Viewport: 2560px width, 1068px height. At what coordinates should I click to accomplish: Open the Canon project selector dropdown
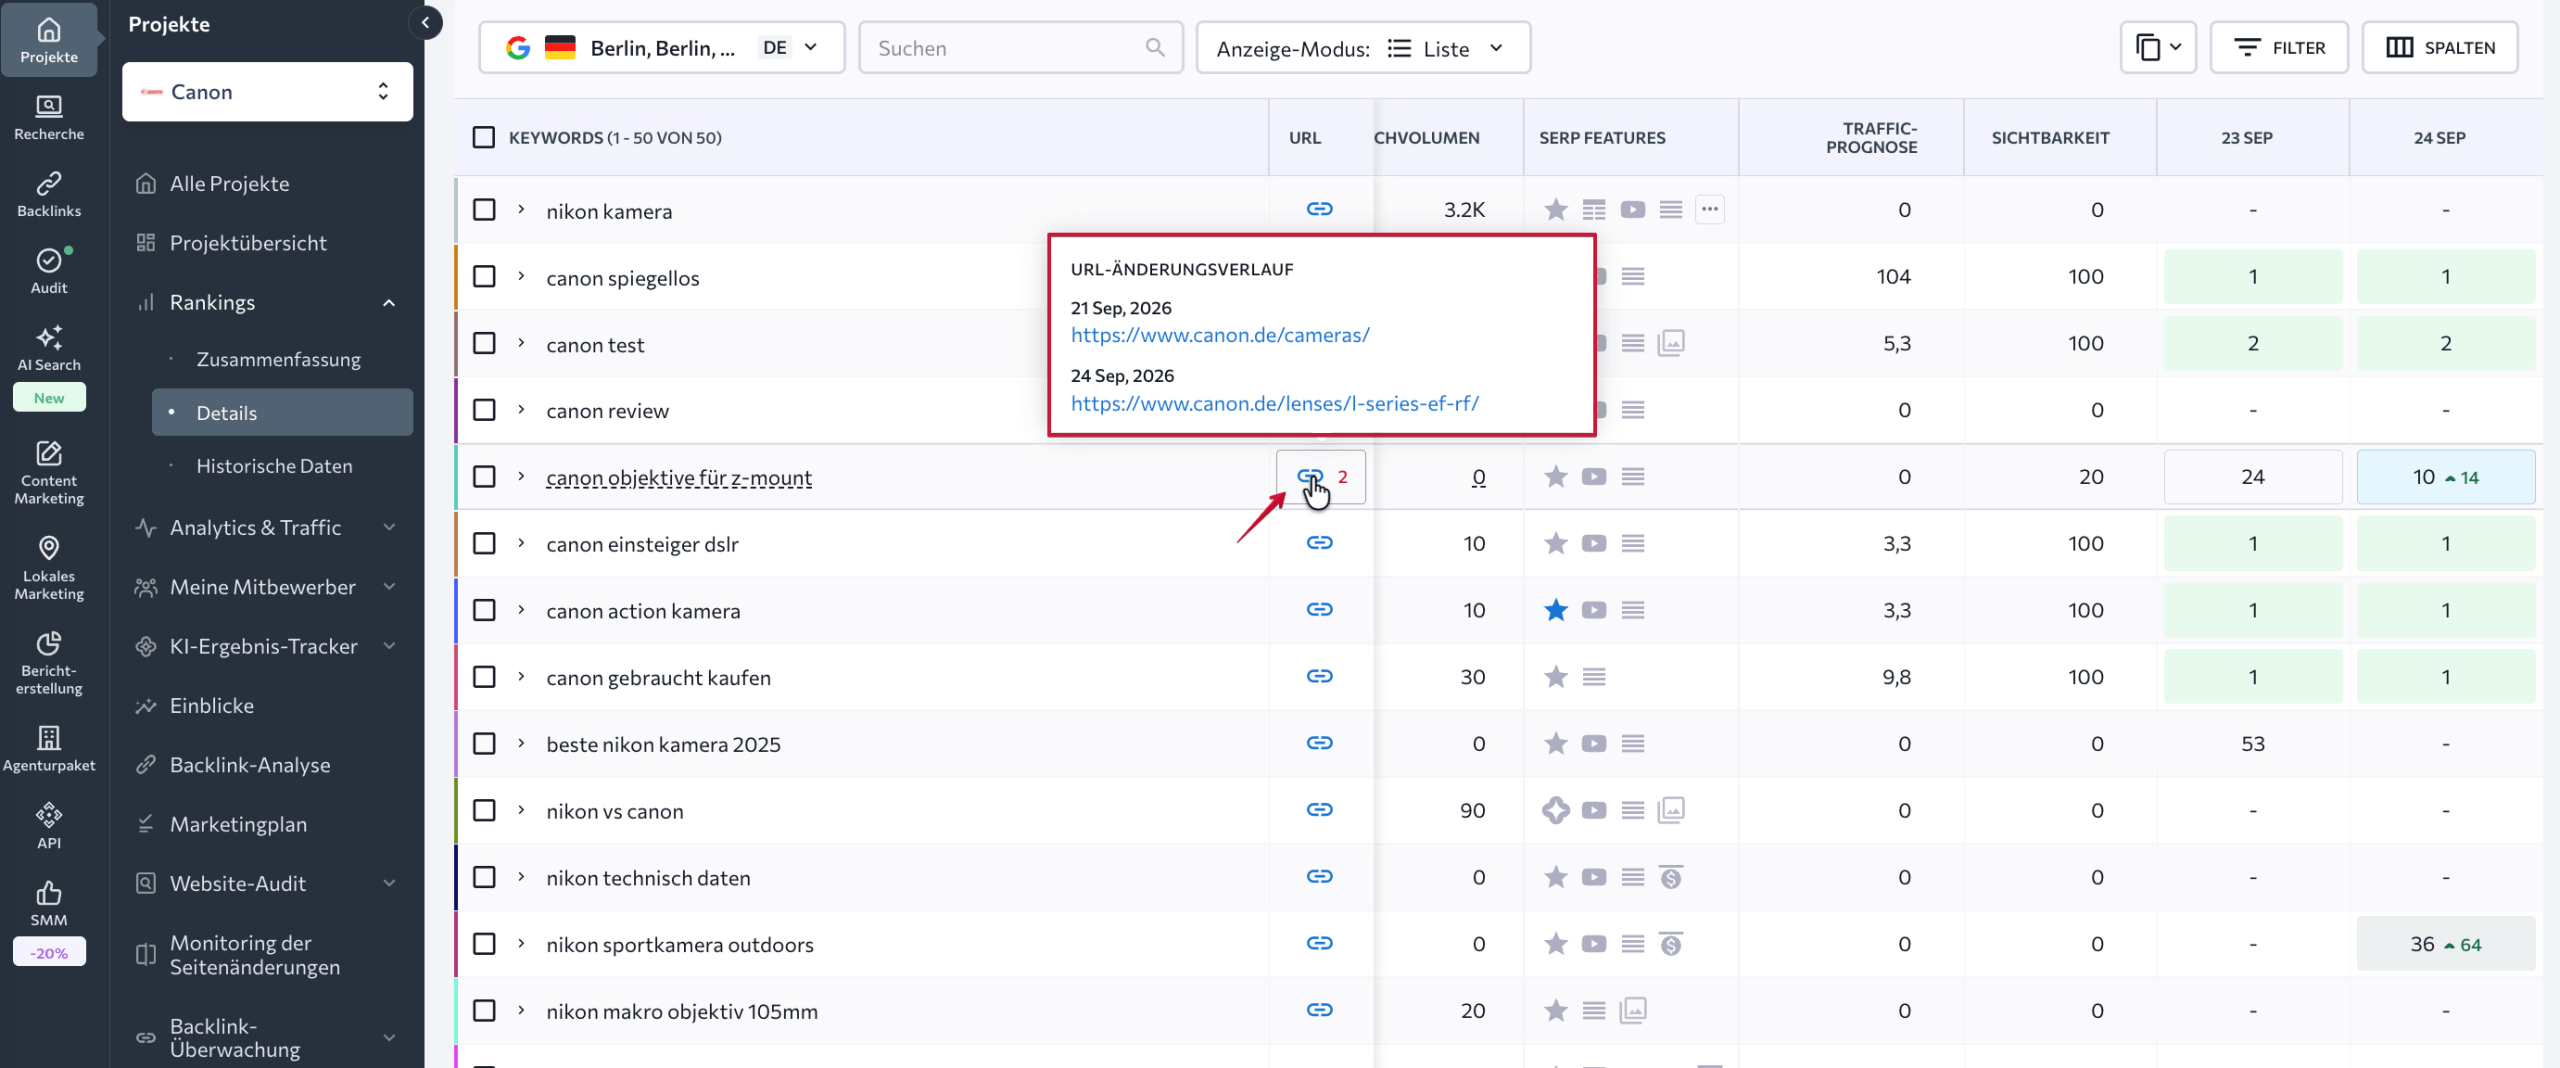[x=267, y=92]
